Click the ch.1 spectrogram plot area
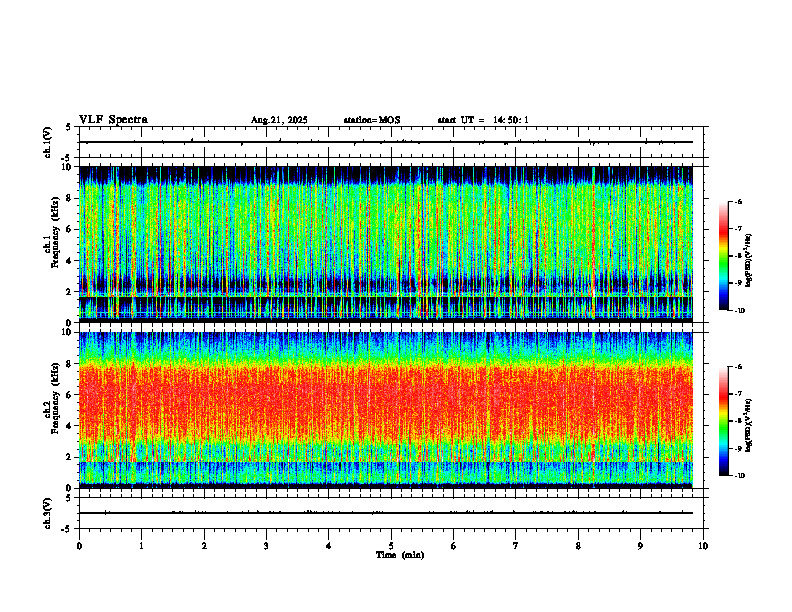Viewport: 792px width, 612px height. point(386,244)
